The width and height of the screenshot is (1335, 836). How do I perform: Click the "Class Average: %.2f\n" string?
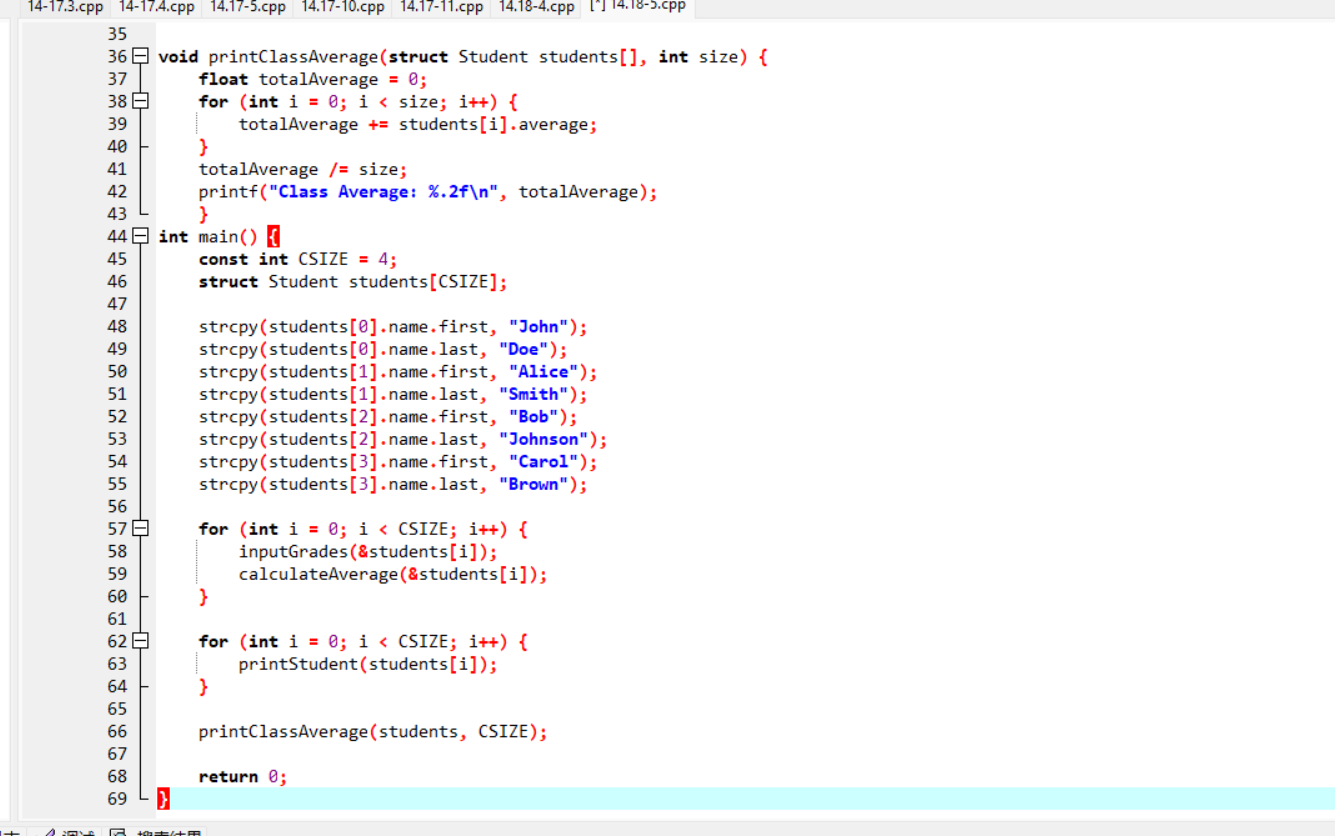pyautogui.click(x=383, y=192)
